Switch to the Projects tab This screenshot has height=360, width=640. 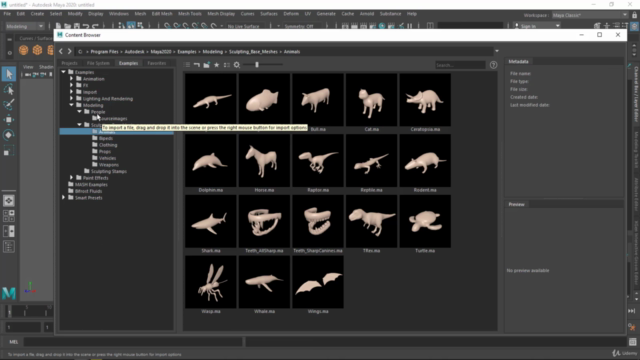[69, 63]
